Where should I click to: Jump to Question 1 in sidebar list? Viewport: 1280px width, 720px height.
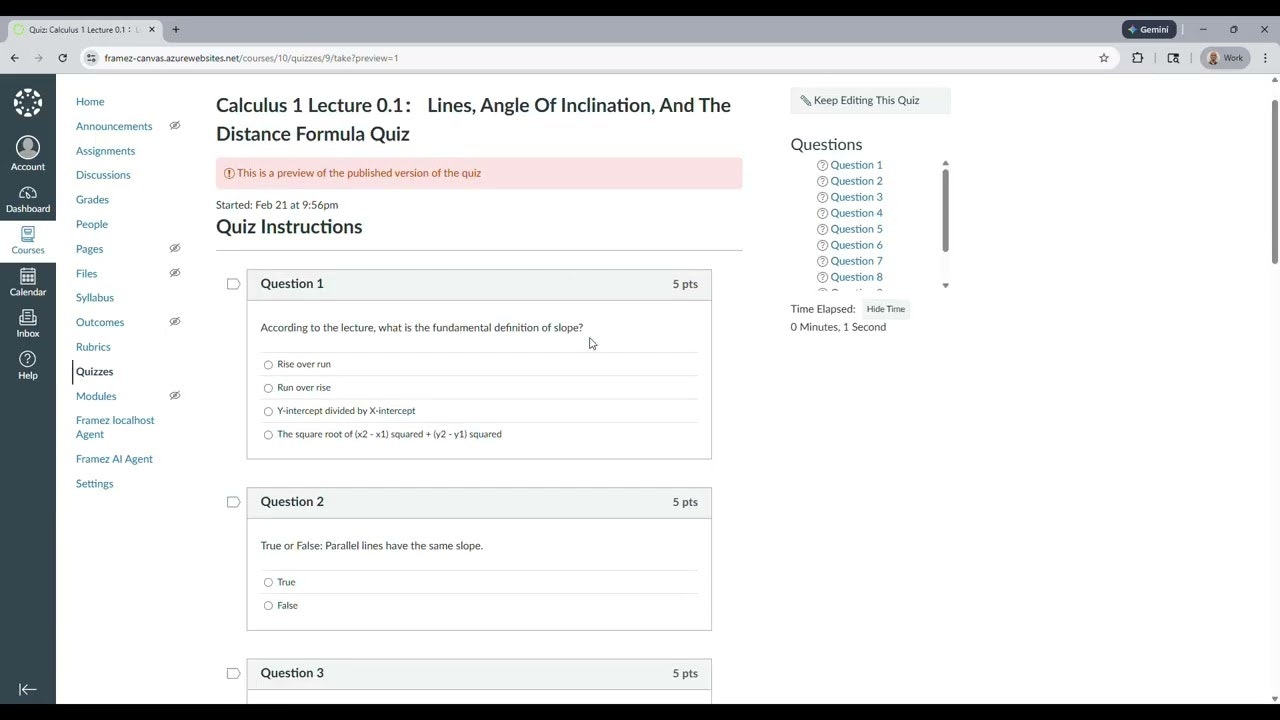(856, 165)
